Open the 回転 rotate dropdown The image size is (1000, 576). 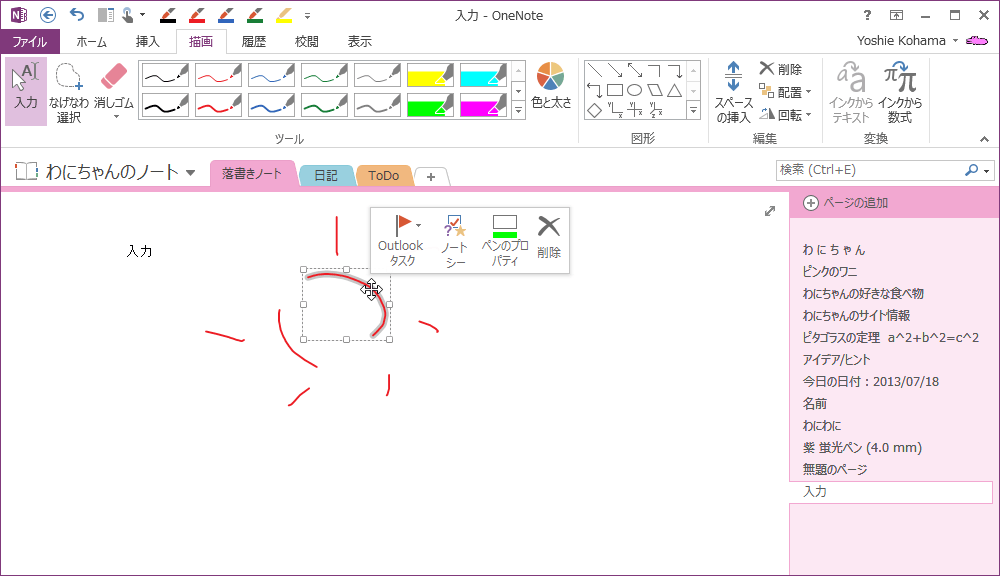click(785, 115)
